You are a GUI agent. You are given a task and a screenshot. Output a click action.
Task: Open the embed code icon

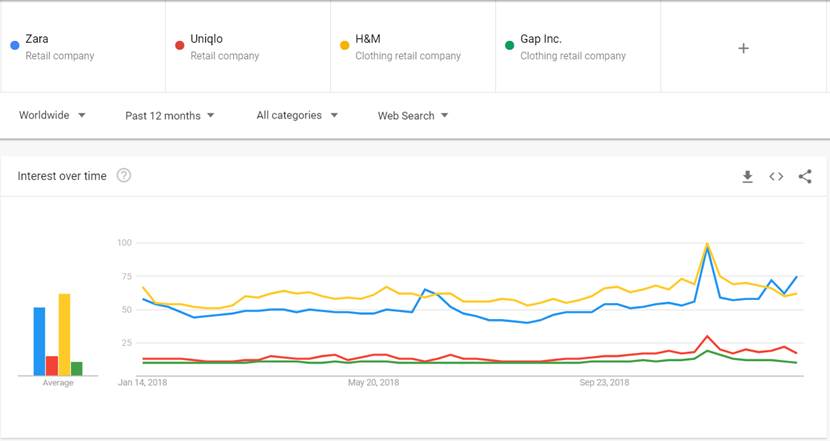[776, 177]
